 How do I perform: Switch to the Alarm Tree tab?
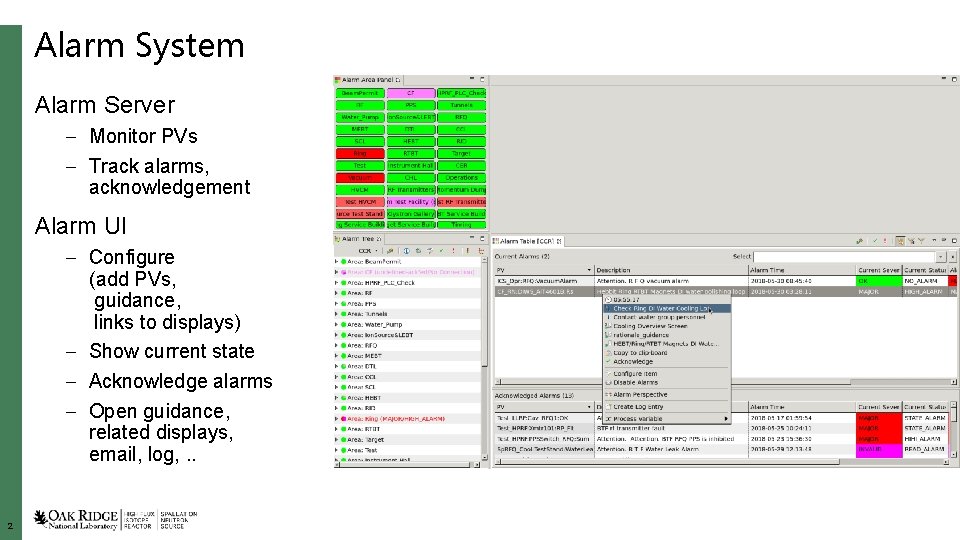point(358,239)
